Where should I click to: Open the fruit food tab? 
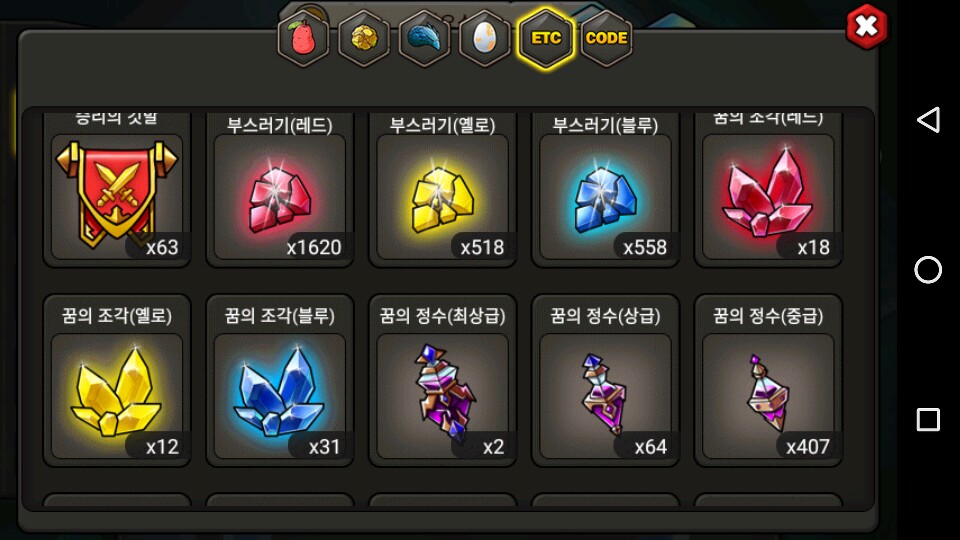pos(302,39)
